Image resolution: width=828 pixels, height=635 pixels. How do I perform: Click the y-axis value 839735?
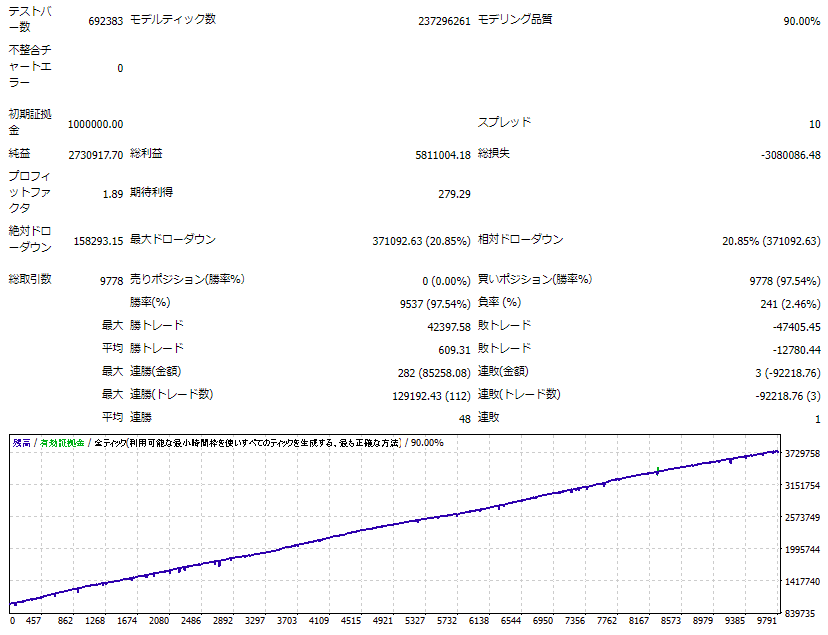coord(803,613)
